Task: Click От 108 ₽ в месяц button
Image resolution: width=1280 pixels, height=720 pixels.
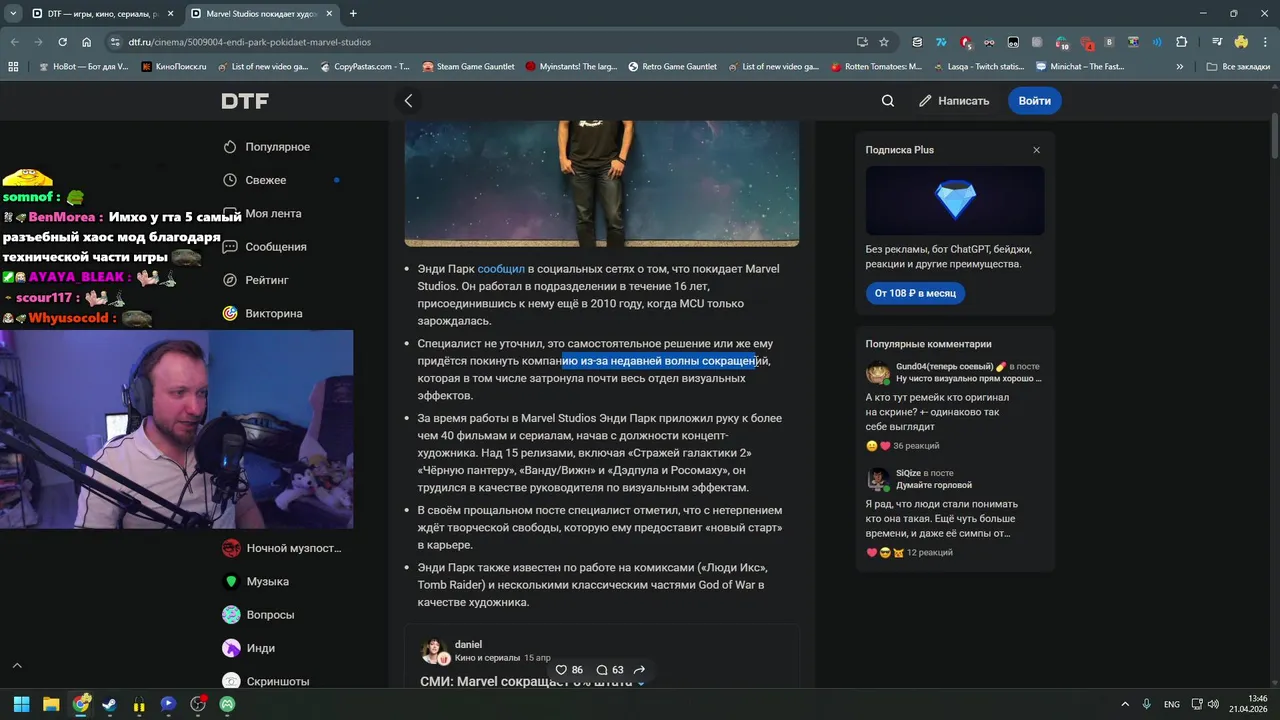Action: [915, 293]
